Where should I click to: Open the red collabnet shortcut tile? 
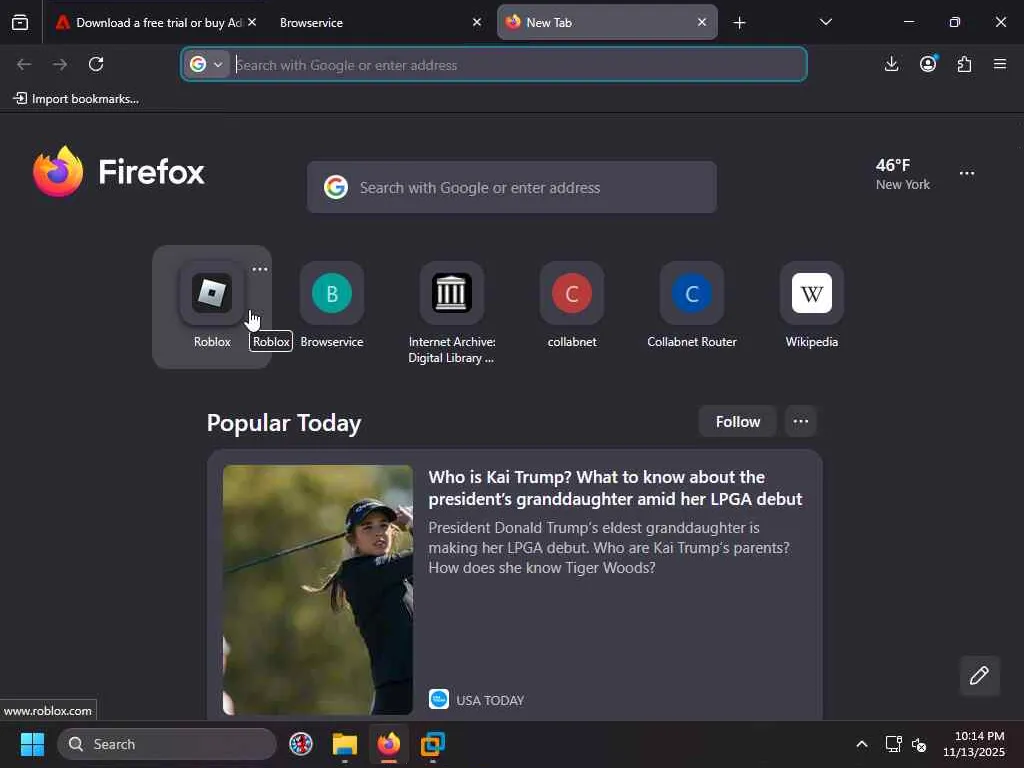pos(572,305)
